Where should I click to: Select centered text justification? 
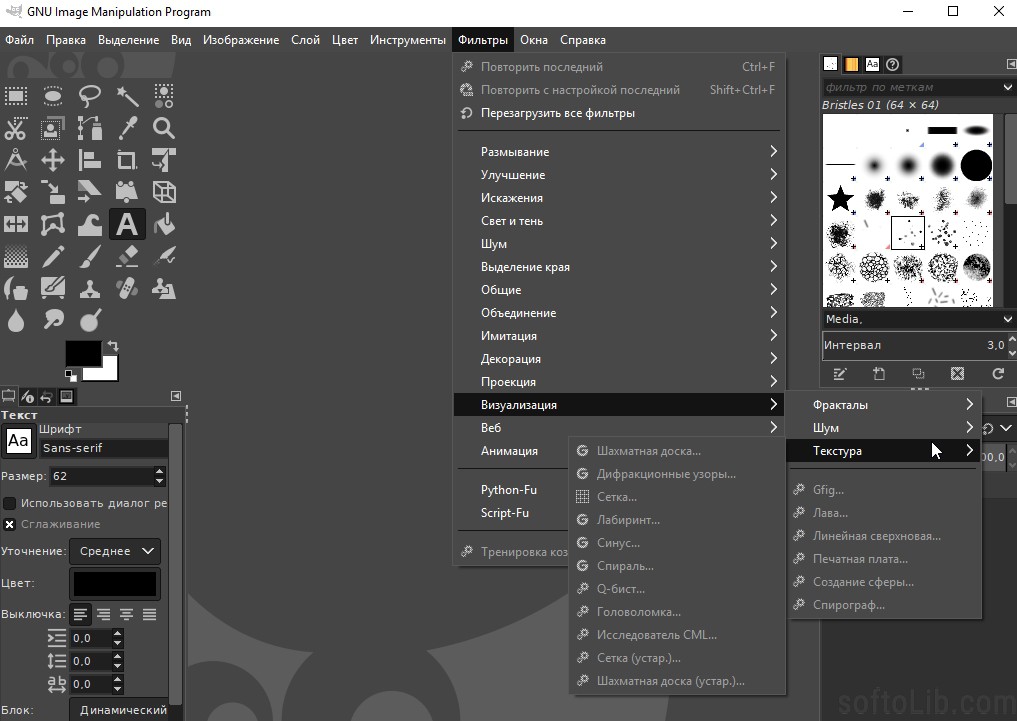coord(126,614)
